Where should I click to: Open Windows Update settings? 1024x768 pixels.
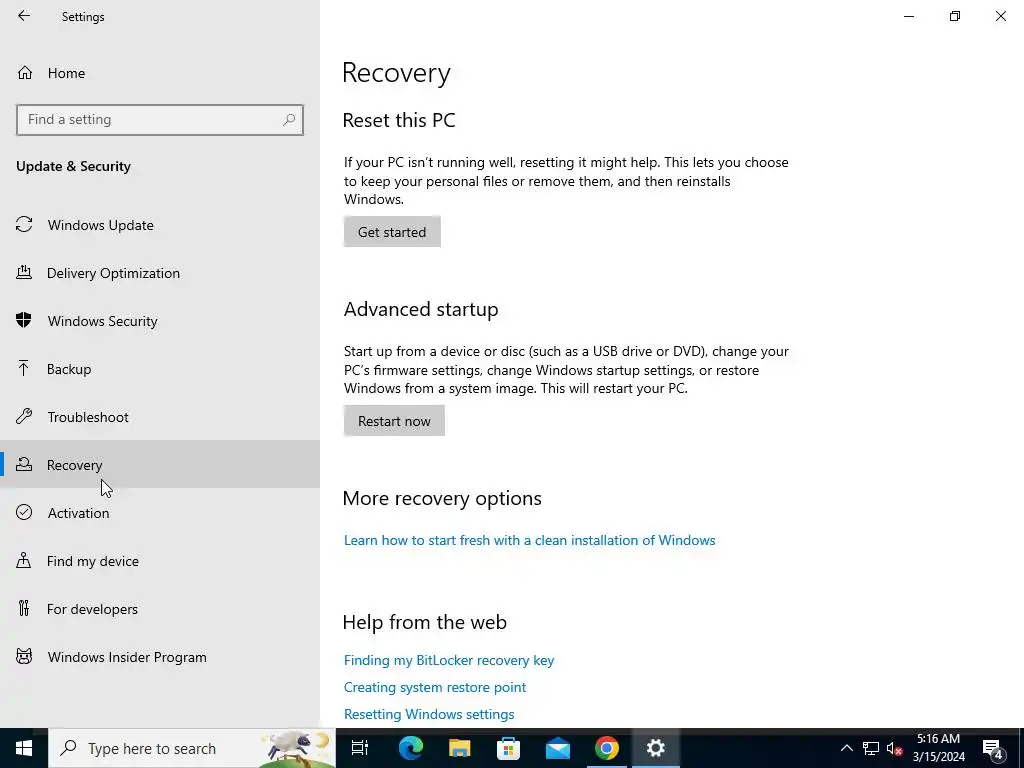160,225
